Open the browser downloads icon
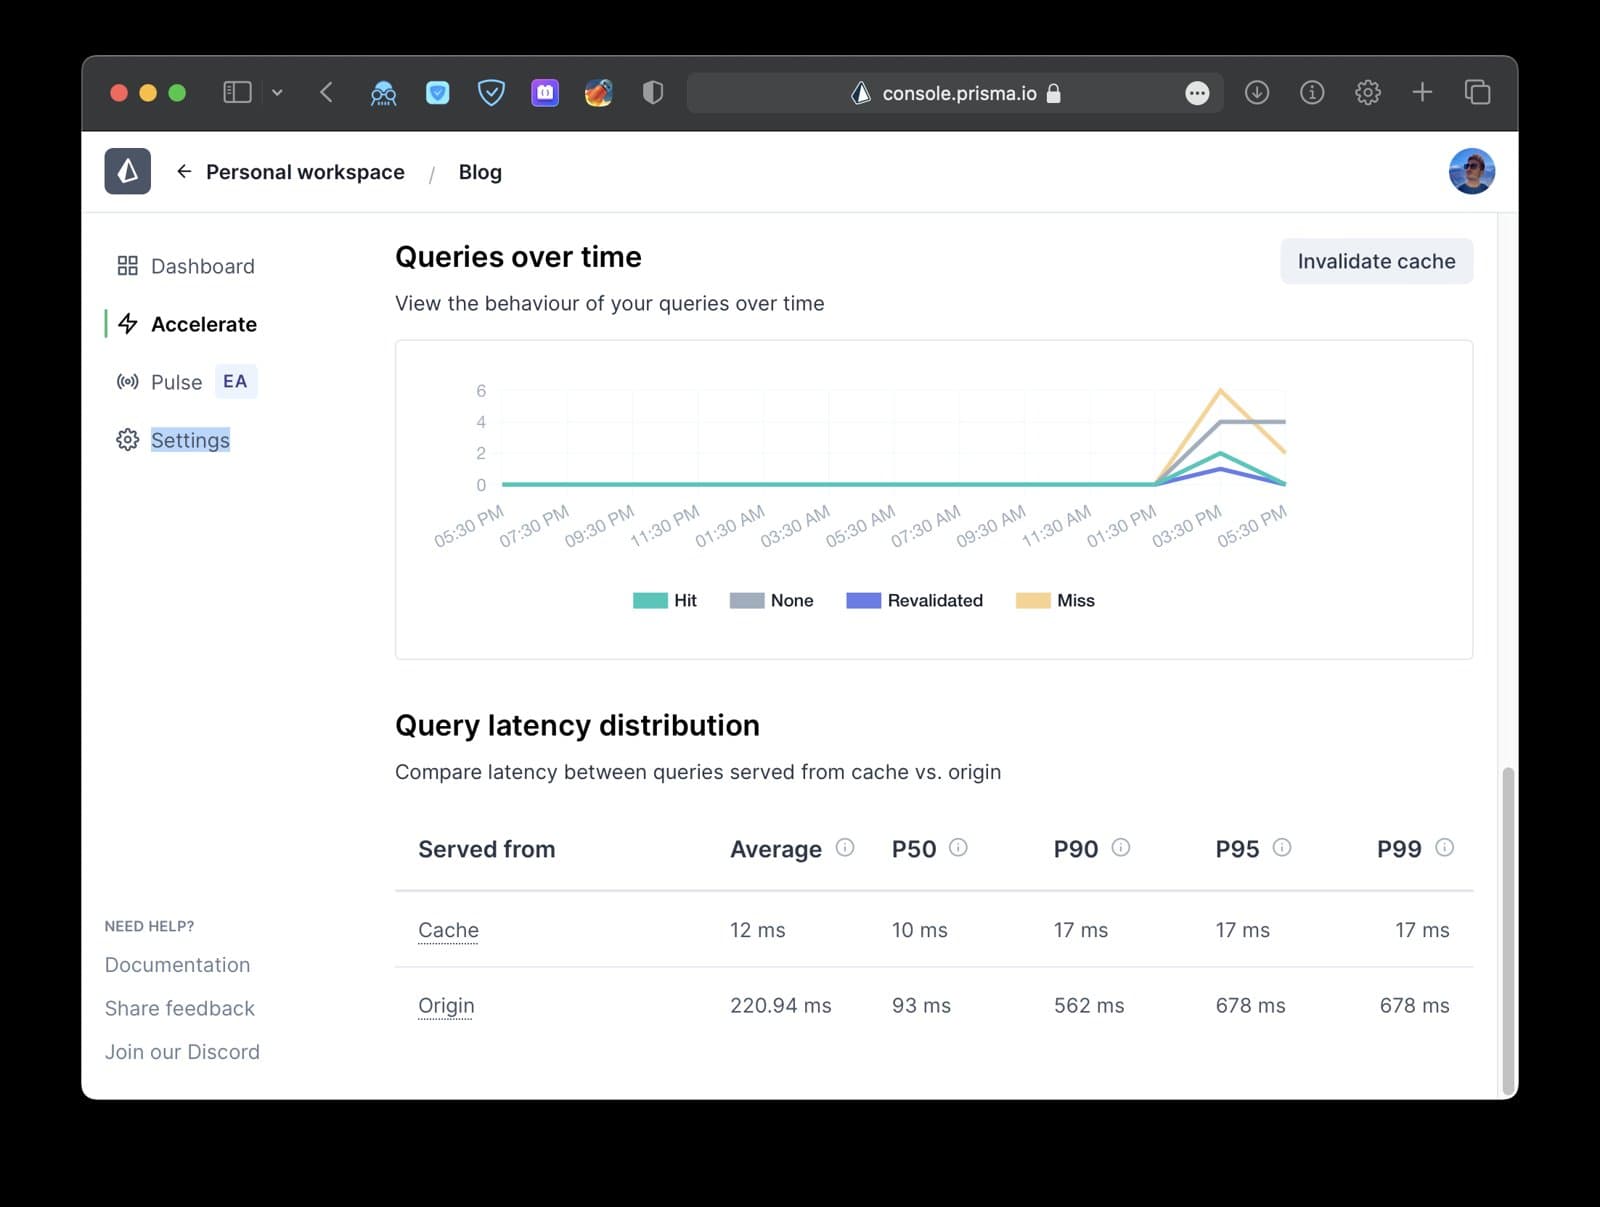Screen dimensions: 1600x1207 pos(1257,93)
